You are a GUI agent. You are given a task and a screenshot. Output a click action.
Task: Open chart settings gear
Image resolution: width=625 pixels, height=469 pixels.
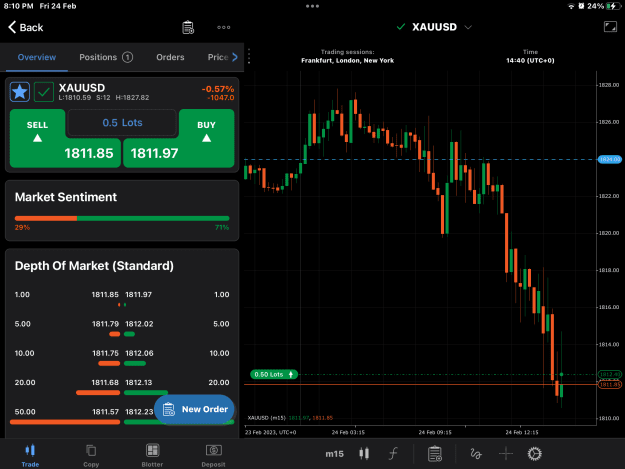[535, 453]
